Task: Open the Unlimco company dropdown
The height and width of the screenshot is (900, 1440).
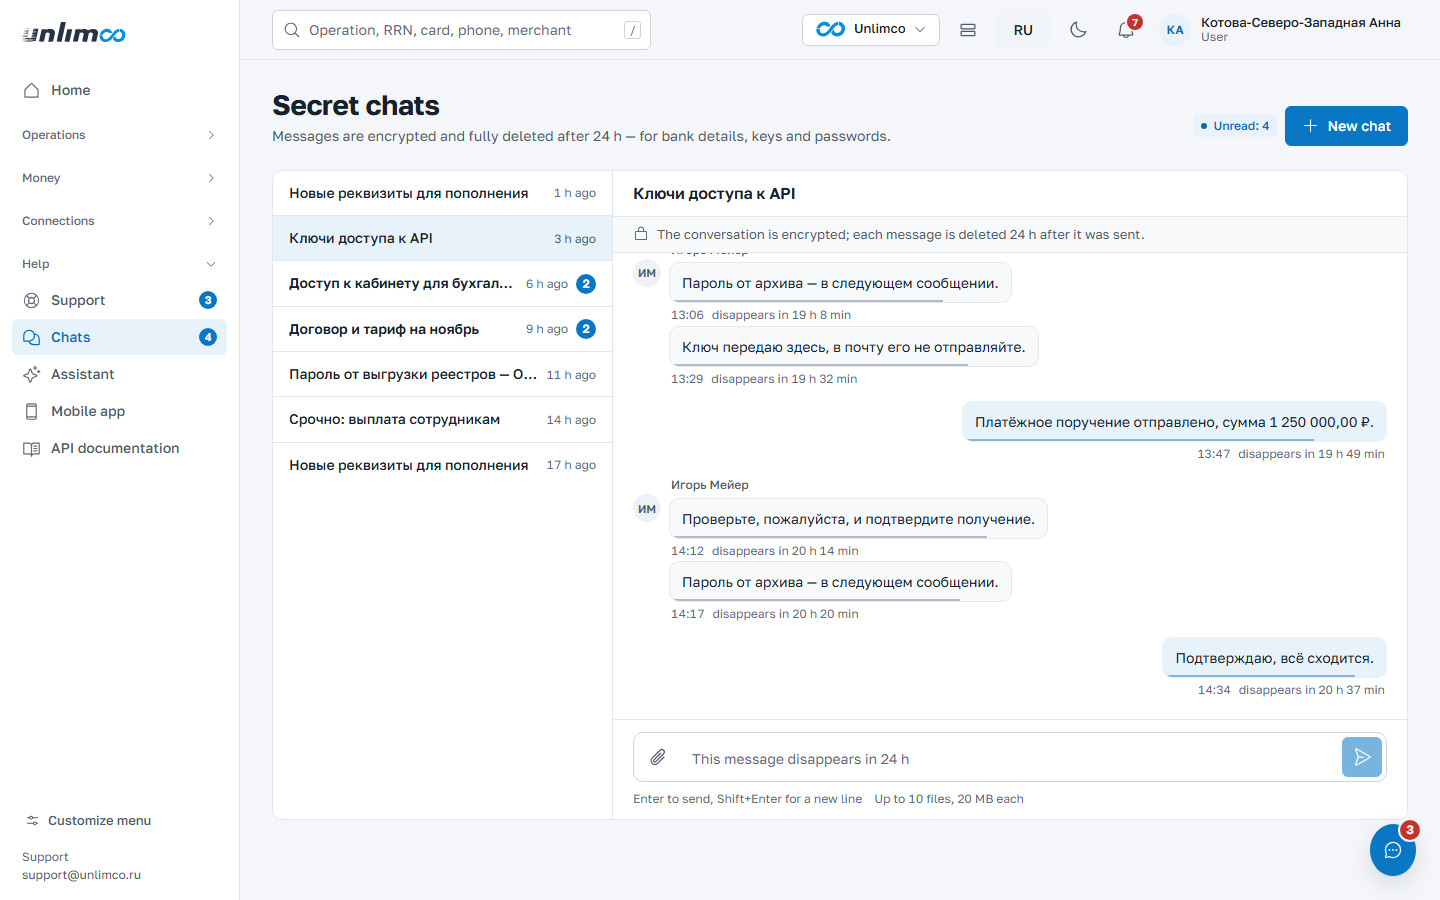Action: (x=870, y=30)
